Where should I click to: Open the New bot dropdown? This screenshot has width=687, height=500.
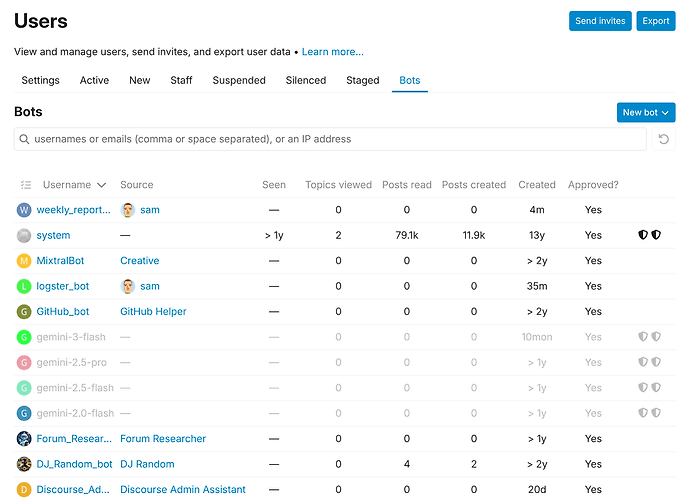[x=646, y=113]
